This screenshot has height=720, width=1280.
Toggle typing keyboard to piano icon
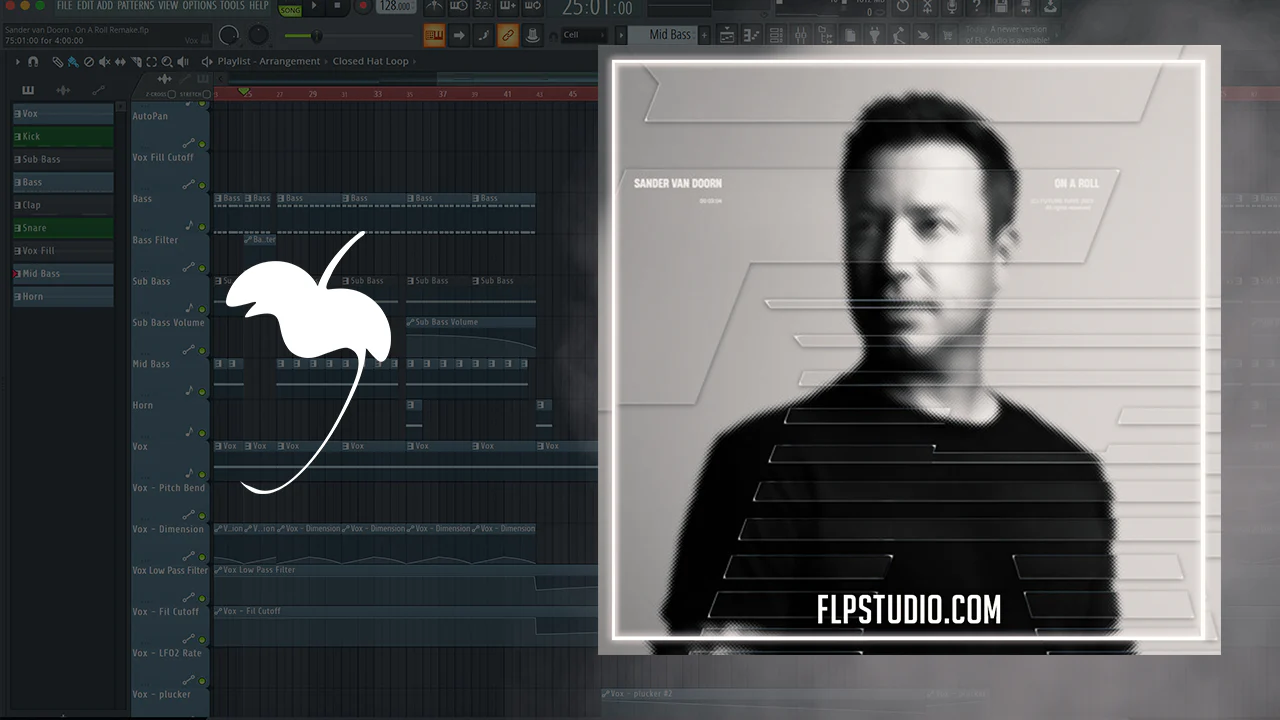click(434, 36)
